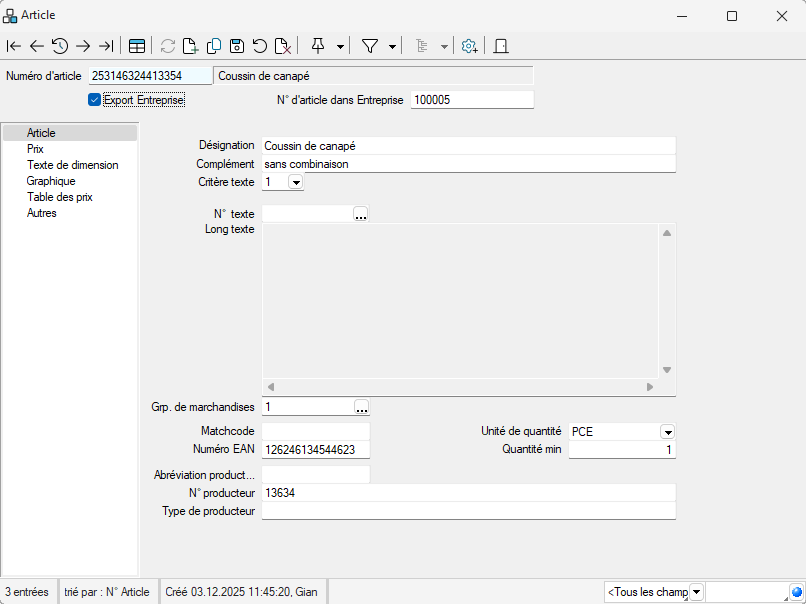Go to the first record

[x=14, y=46]
